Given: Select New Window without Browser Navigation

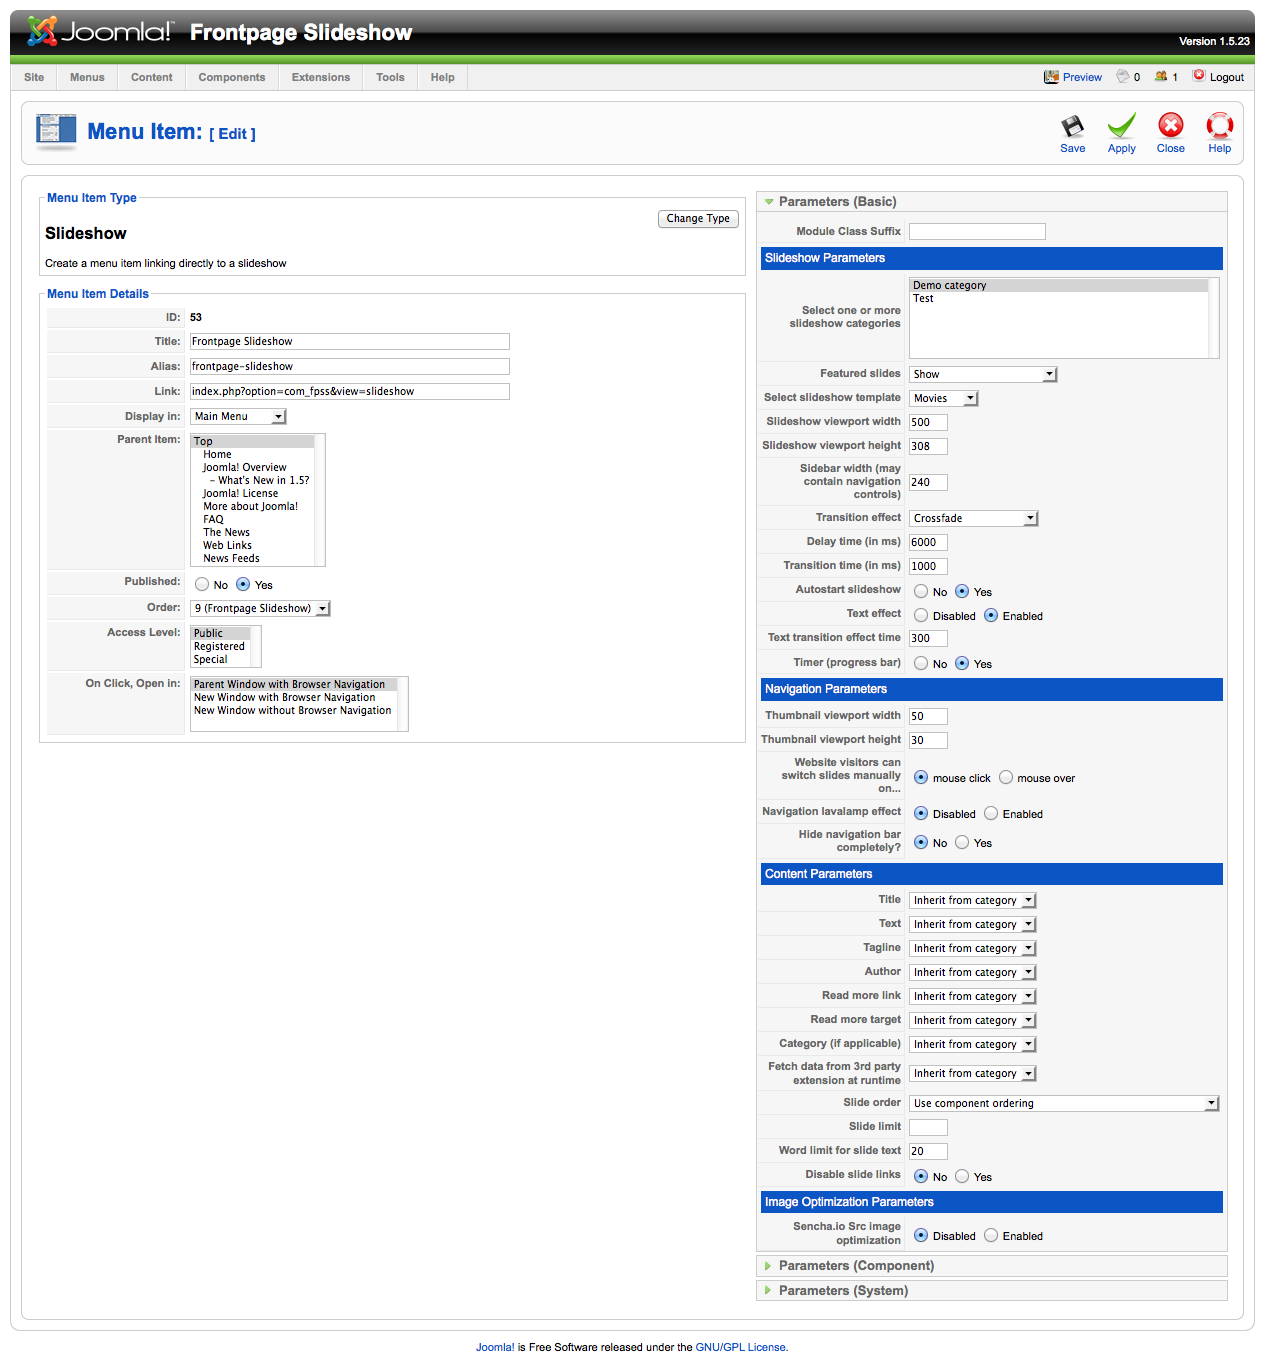Looking at the screenshot, I should pos(293,711).
